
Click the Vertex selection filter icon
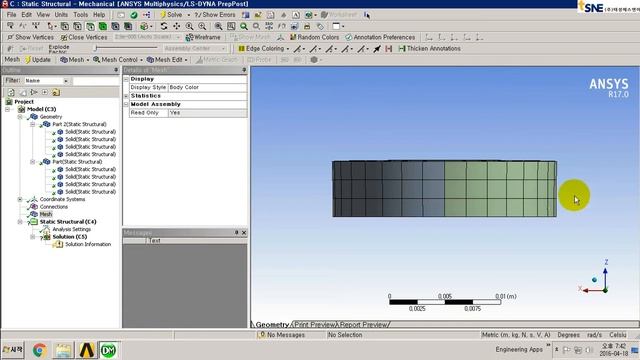(64, 26)
